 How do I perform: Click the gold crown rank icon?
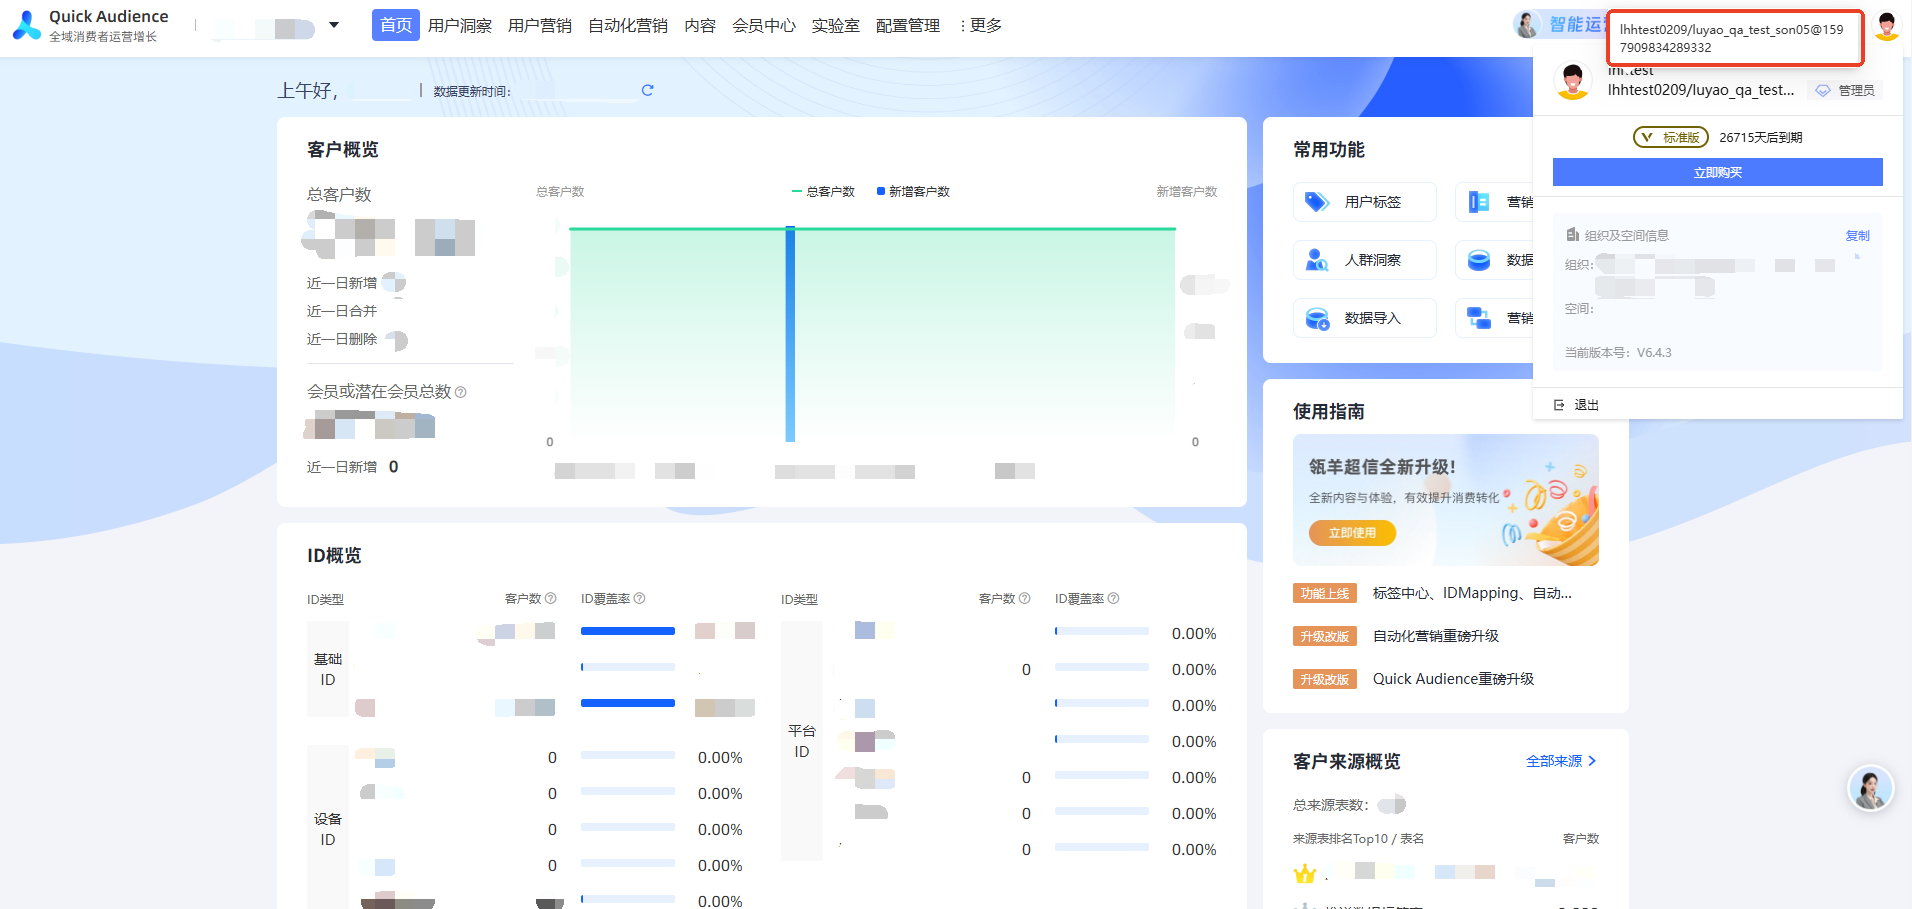point(1305,874)
